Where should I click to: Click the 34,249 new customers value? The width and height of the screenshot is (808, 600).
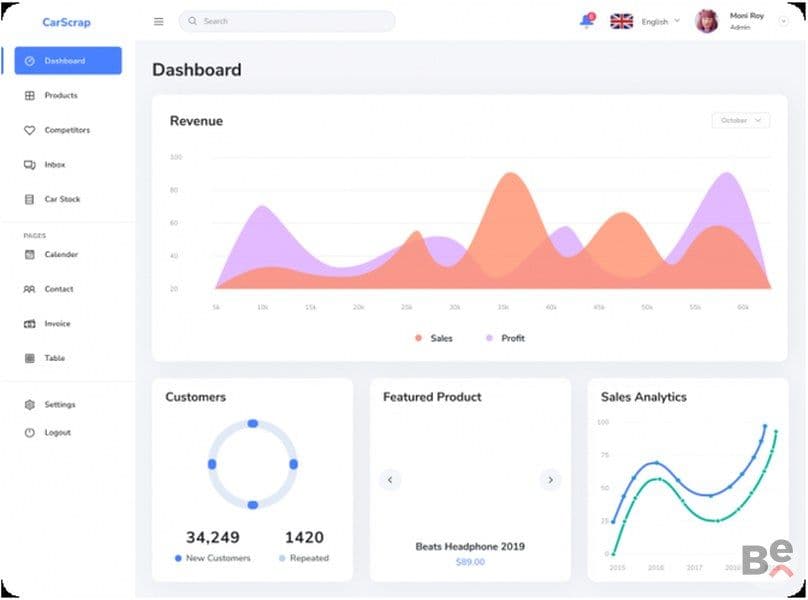point(213,537)
